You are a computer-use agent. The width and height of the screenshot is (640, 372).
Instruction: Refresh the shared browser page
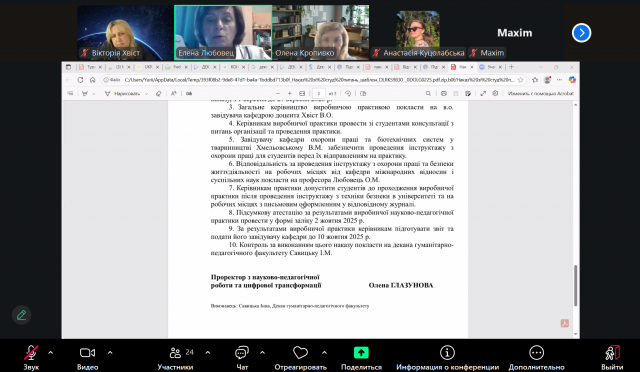(80, 80)
